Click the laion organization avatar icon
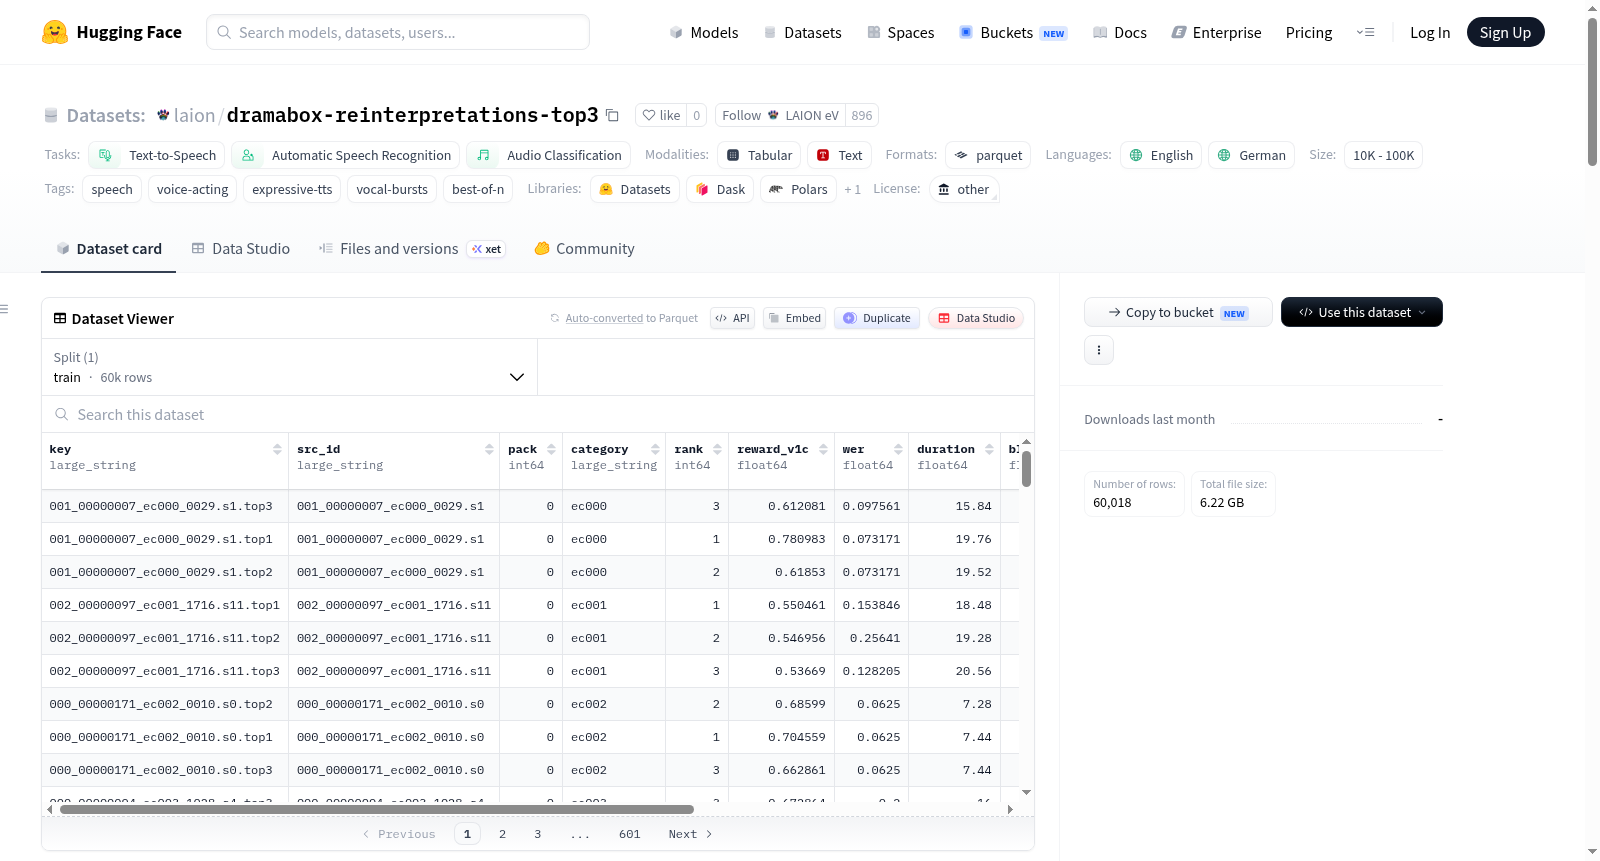Viewport: 1600px width, 861px height. coord(163,115)
